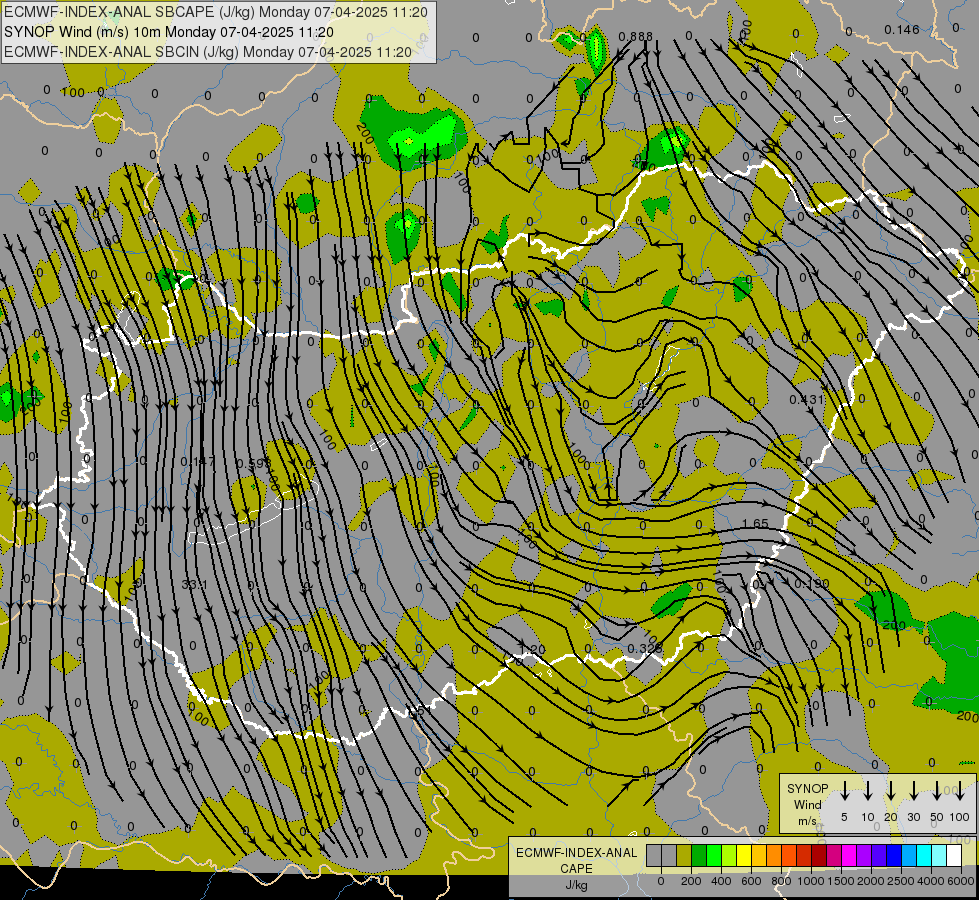Click the 20 m/s arrow in wind legend
The image size is (979, 900).
pyautogui.click(x=890, y=791)
